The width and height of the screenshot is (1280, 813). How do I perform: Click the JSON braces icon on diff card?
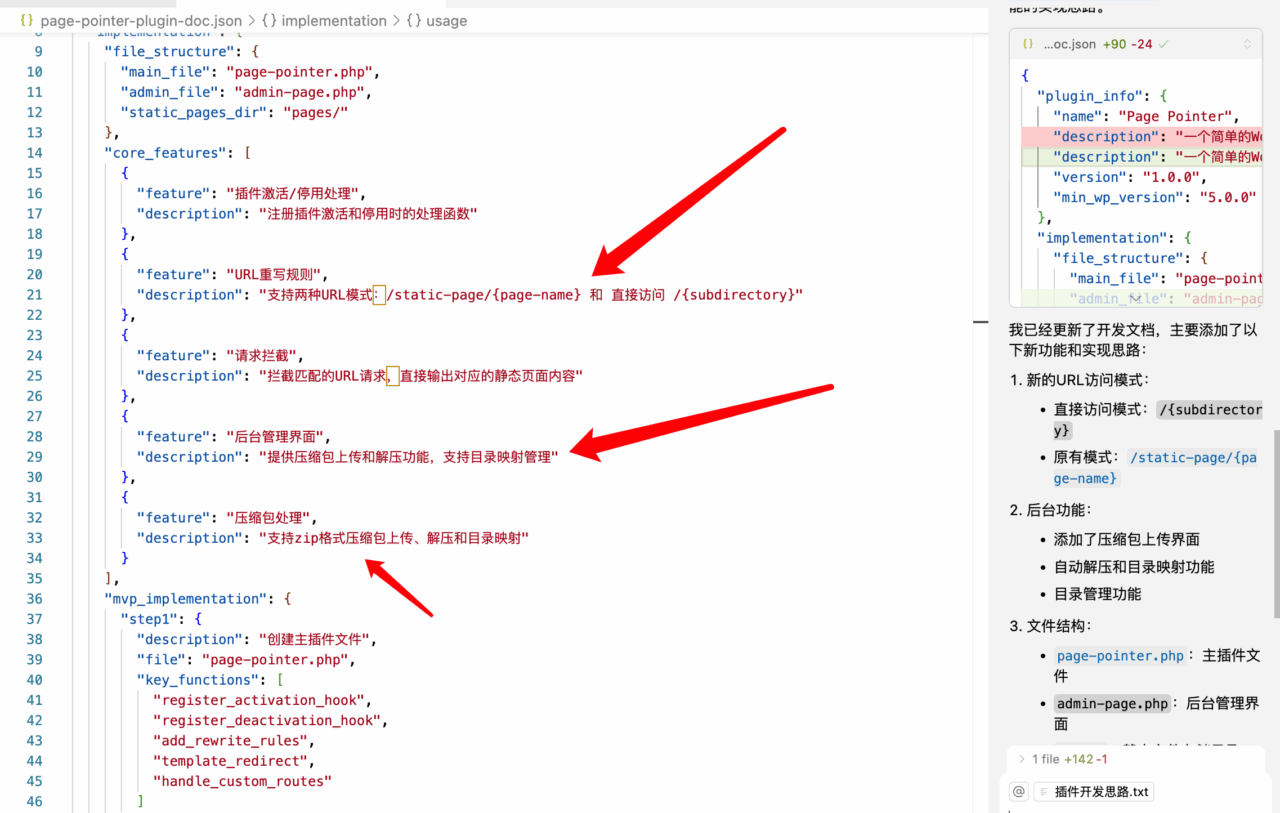(1028, 45)
